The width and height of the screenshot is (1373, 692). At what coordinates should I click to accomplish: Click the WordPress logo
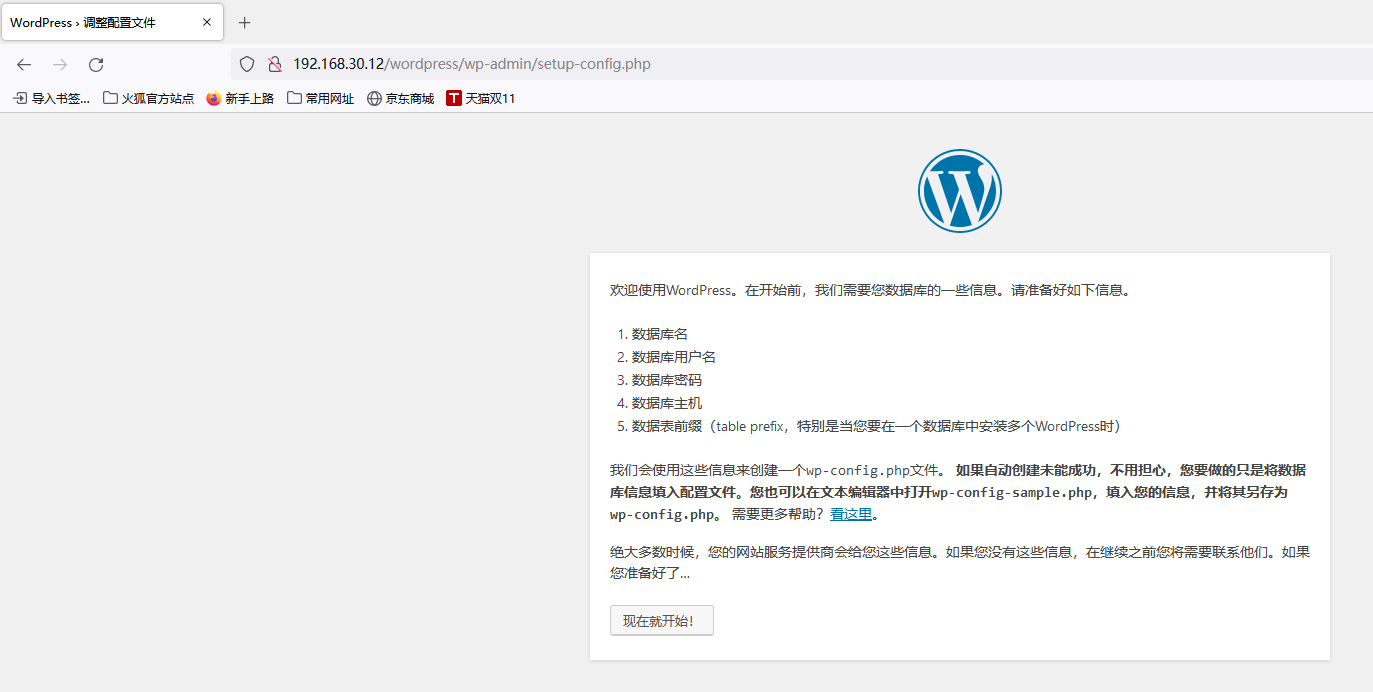coord(960,191)
